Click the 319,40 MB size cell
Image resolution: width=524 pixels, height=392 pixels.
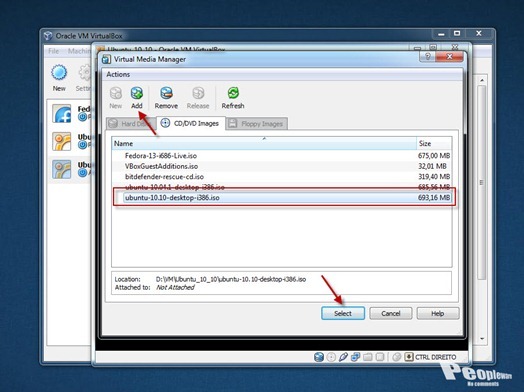(433, 176)
